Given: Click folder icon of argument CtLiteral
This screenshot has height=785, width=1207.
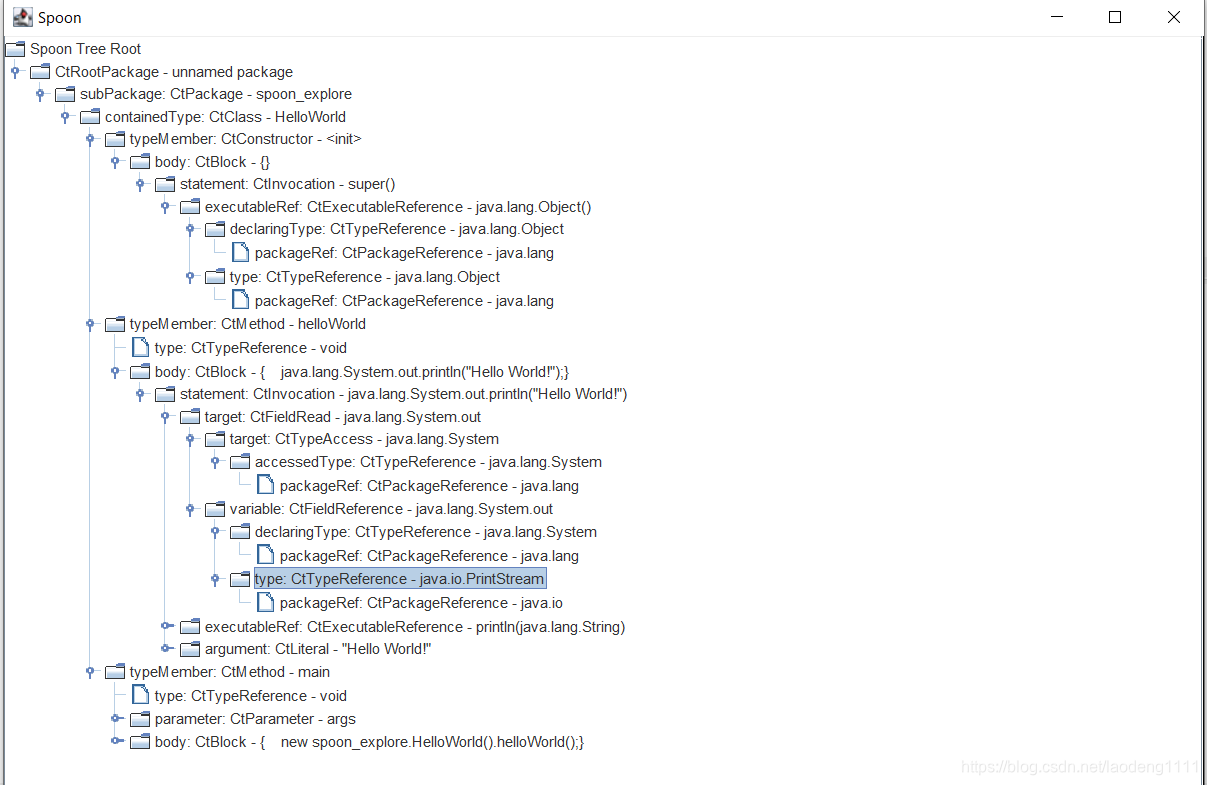Looking at the screenshot, I should (x=190, y=649).
